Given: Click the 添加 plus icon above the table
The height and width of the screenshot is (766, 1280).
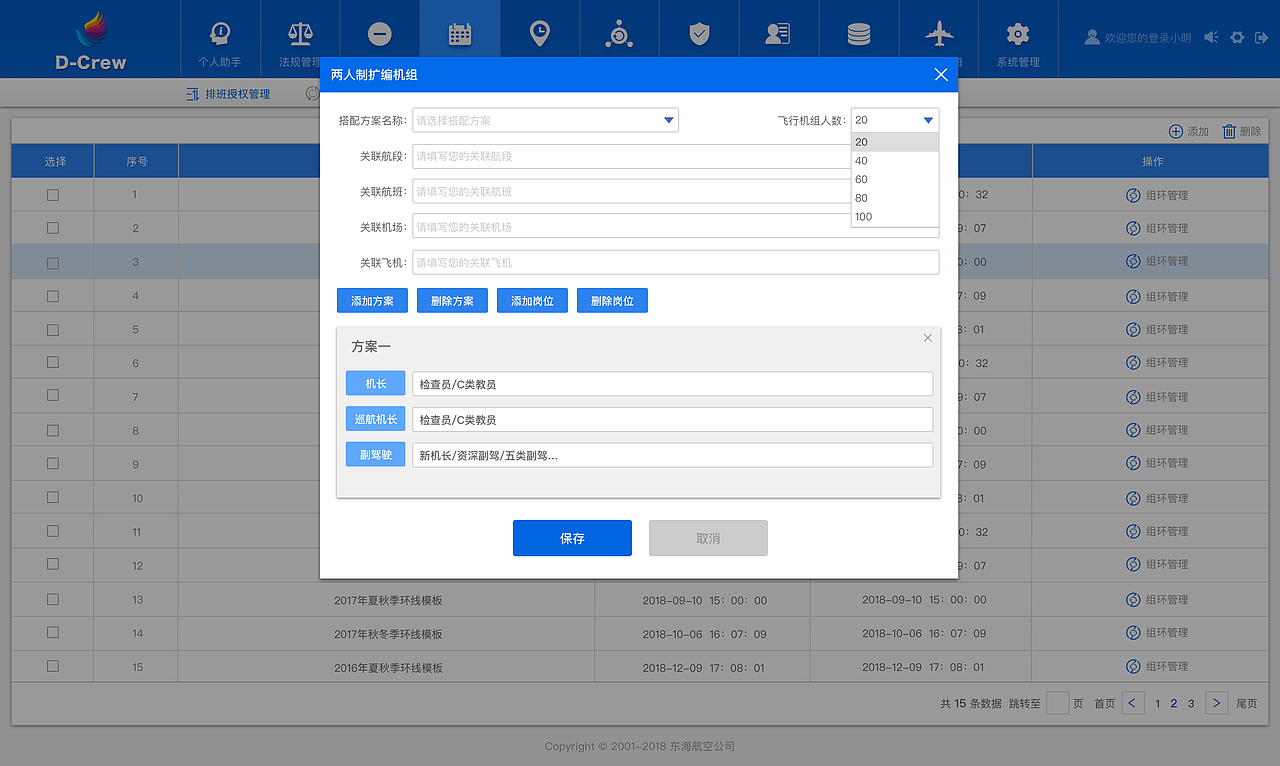Looking at the screenshot, I should pyautogui.click(x=1175, y=131).
